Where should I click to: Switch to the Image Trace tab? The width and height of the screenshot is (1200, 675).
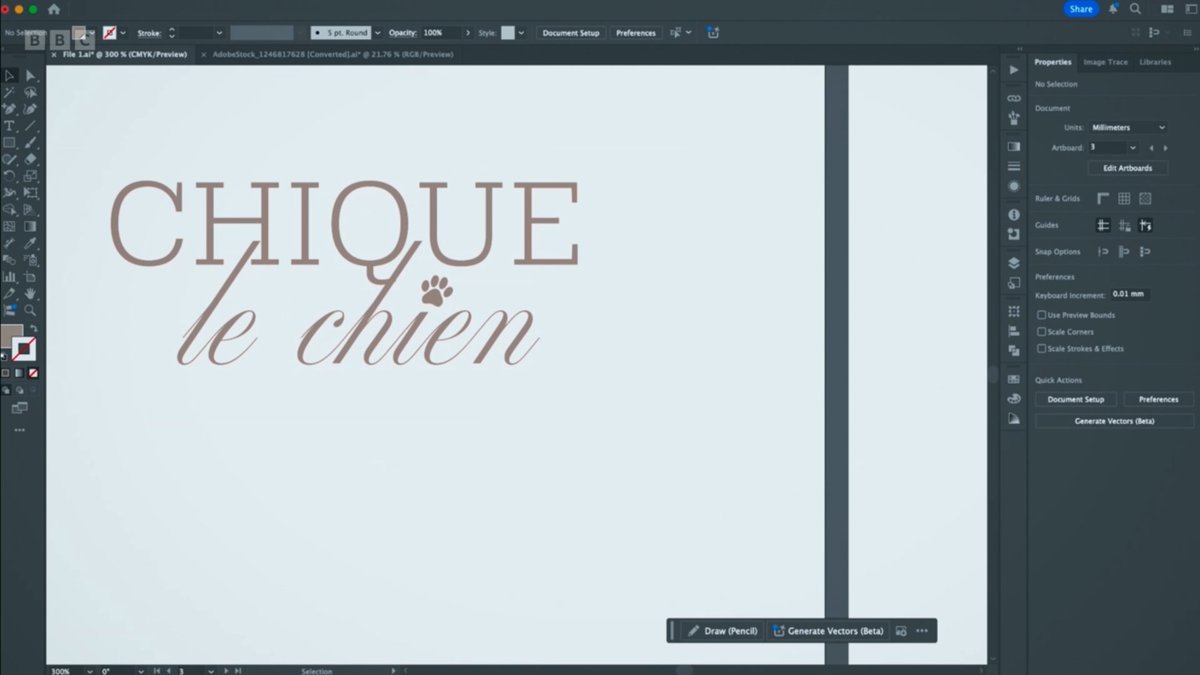(x=1105, y=62)
